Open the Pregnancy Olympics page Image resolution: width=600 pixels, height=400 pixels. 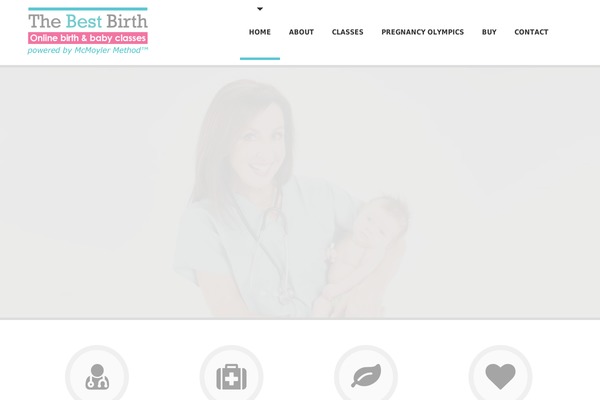422,32
